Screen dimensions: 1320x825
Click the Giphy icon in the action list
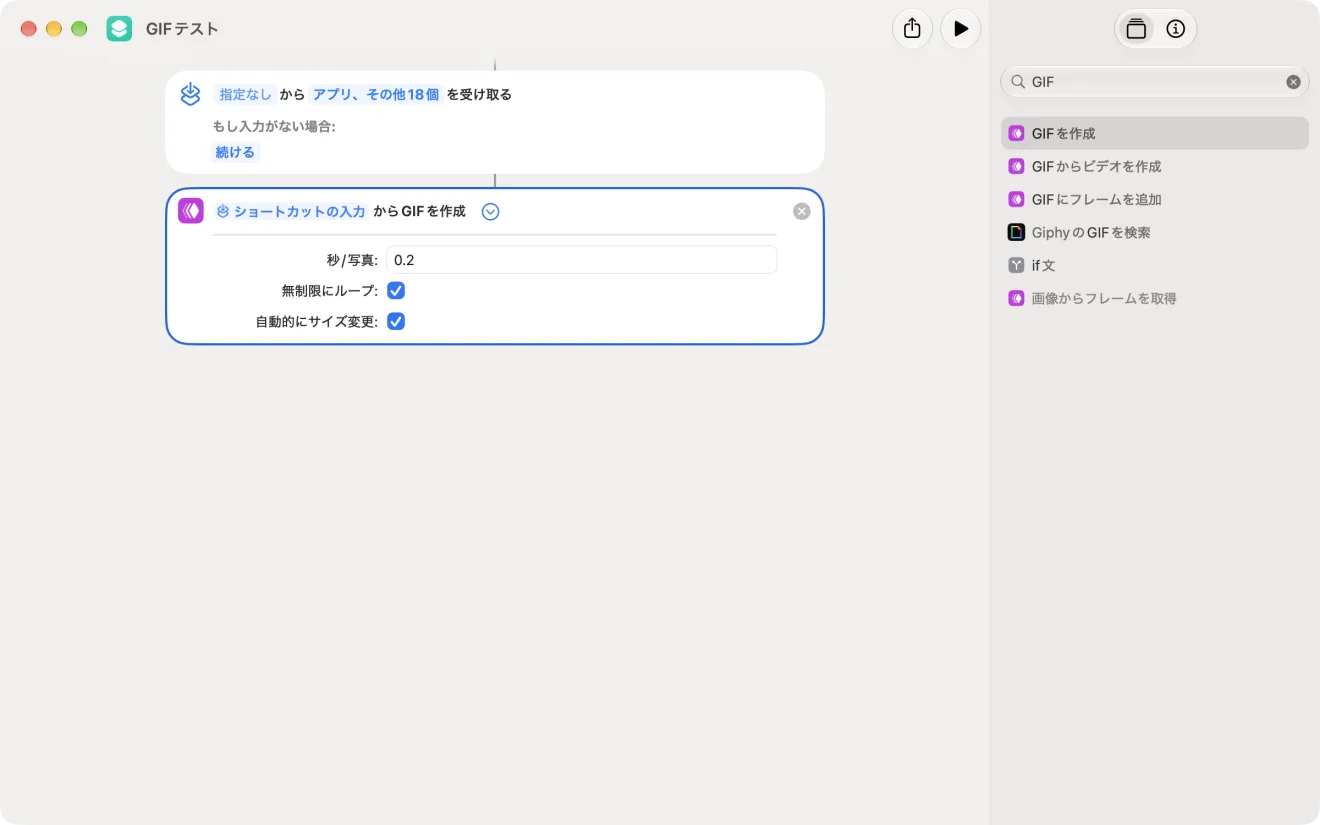(x=1016, y=232)
